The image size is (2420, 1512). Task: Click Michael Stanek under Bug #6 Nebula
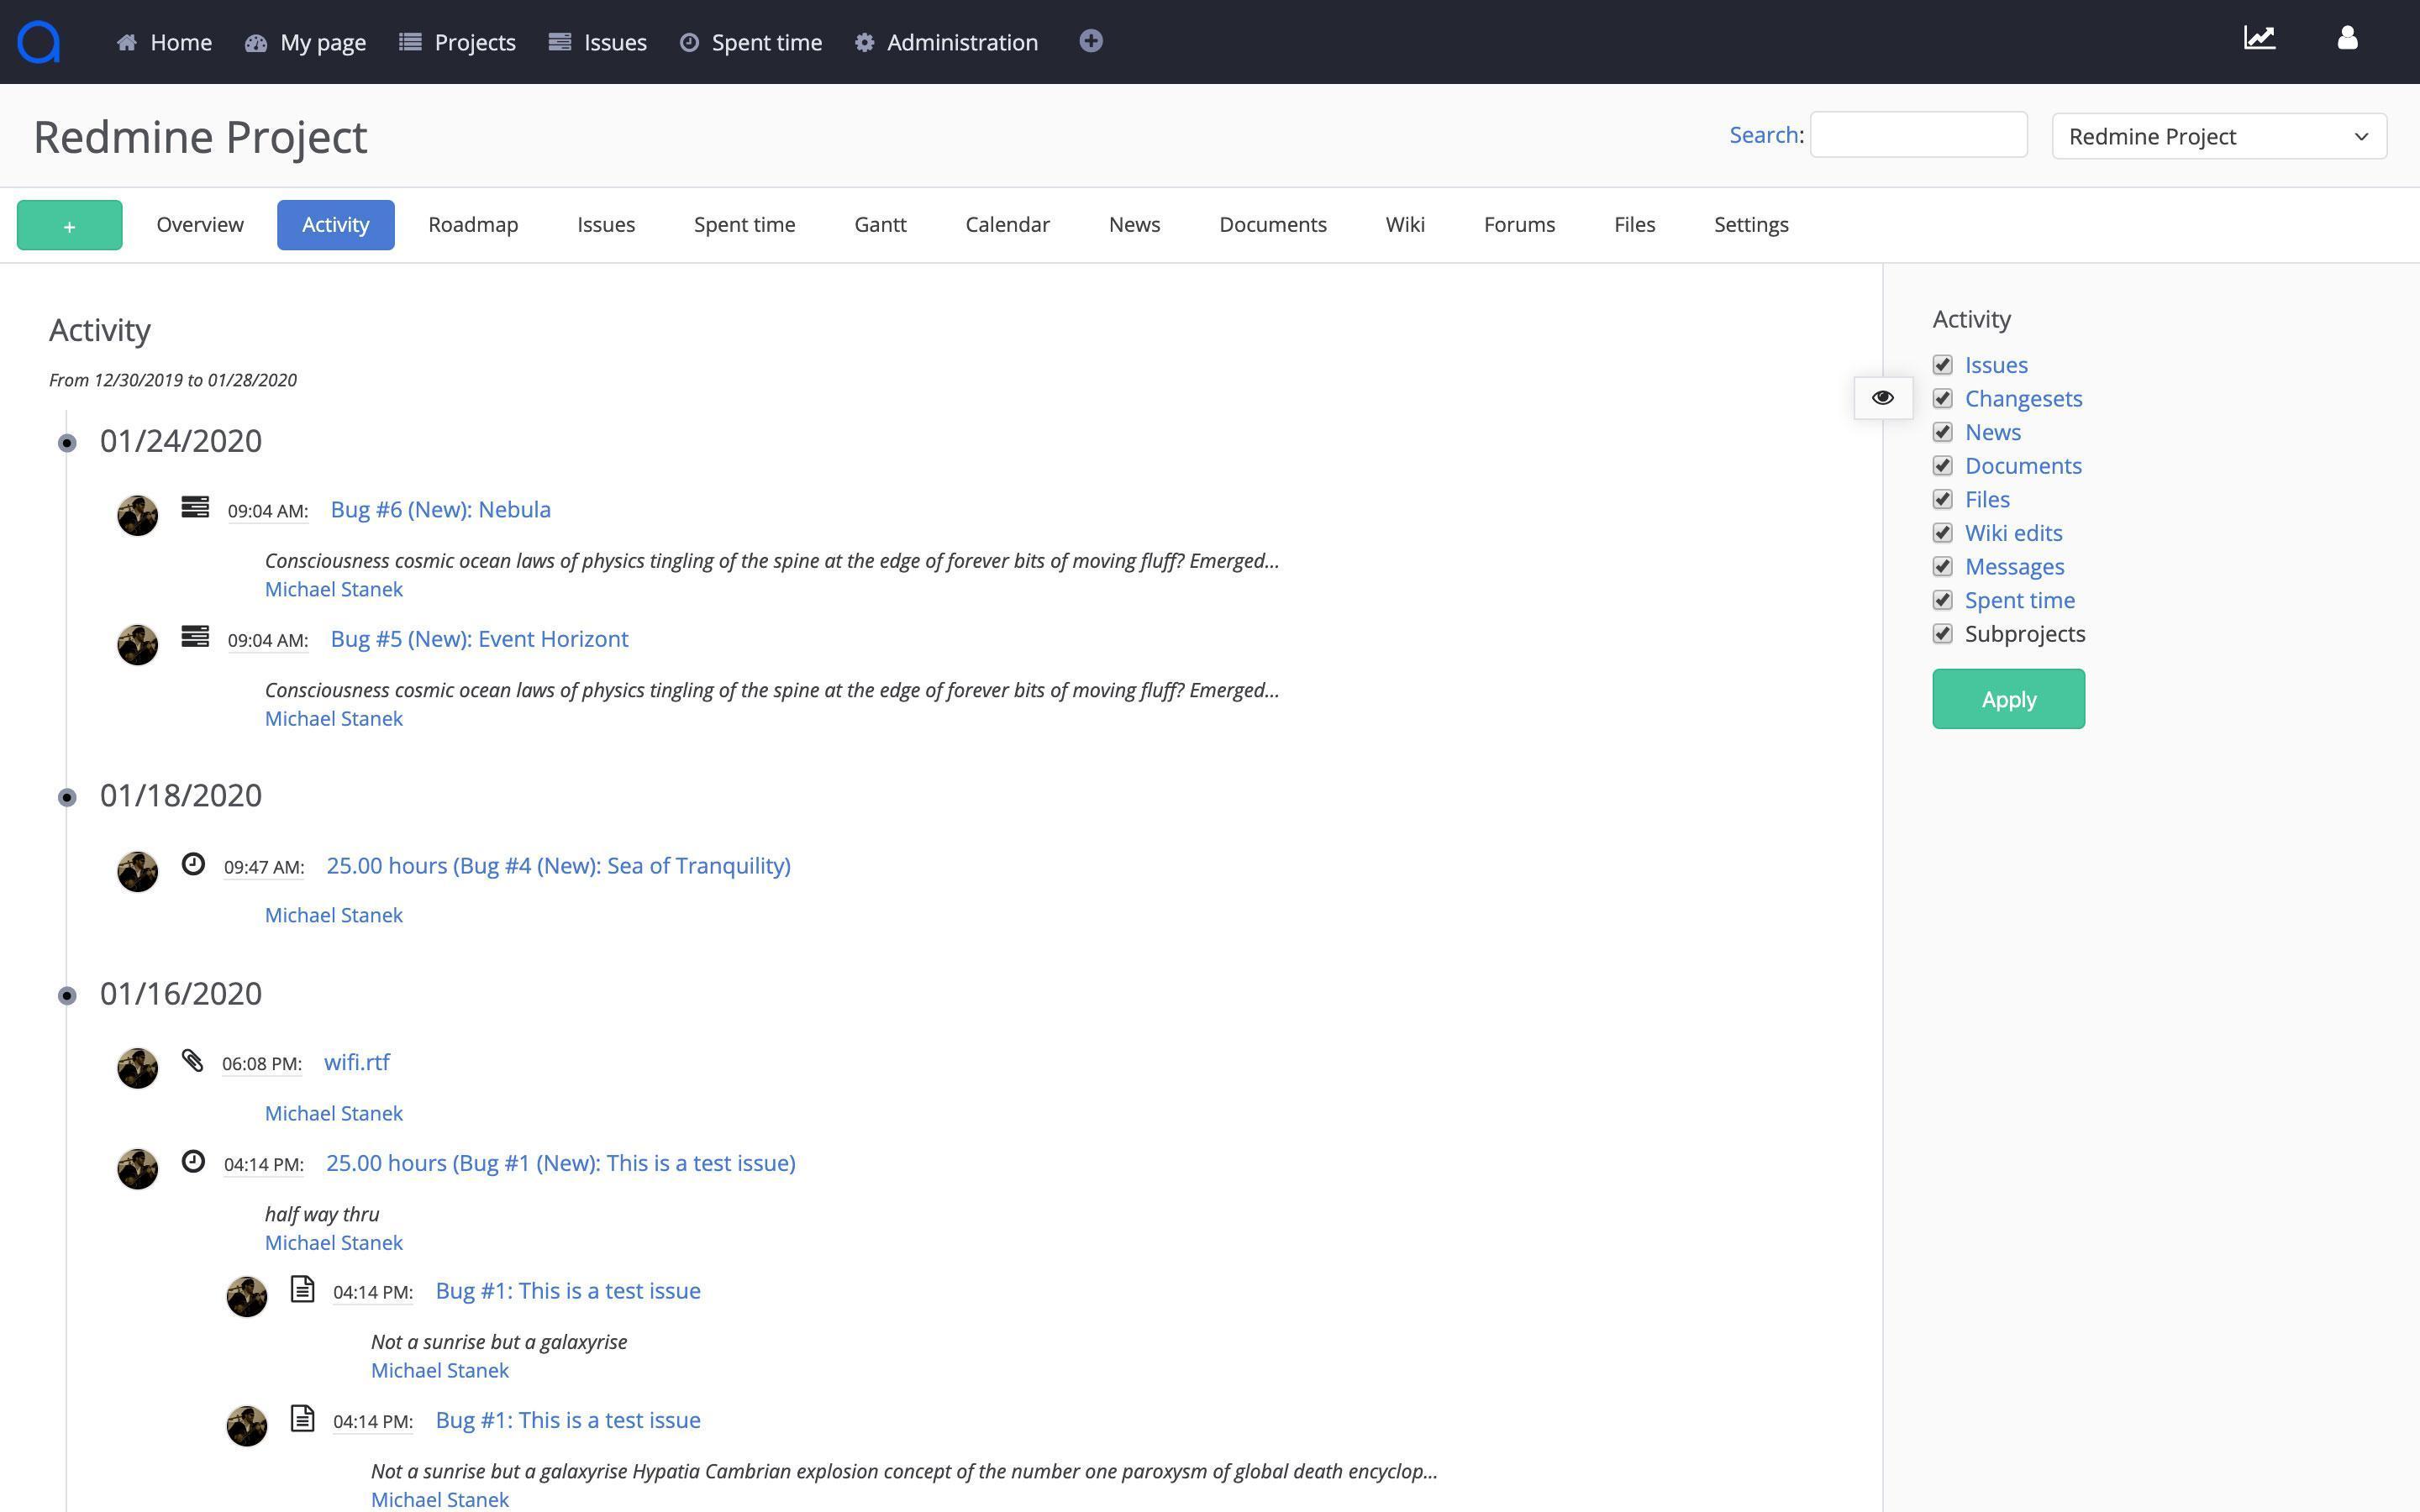pos(334,589)
